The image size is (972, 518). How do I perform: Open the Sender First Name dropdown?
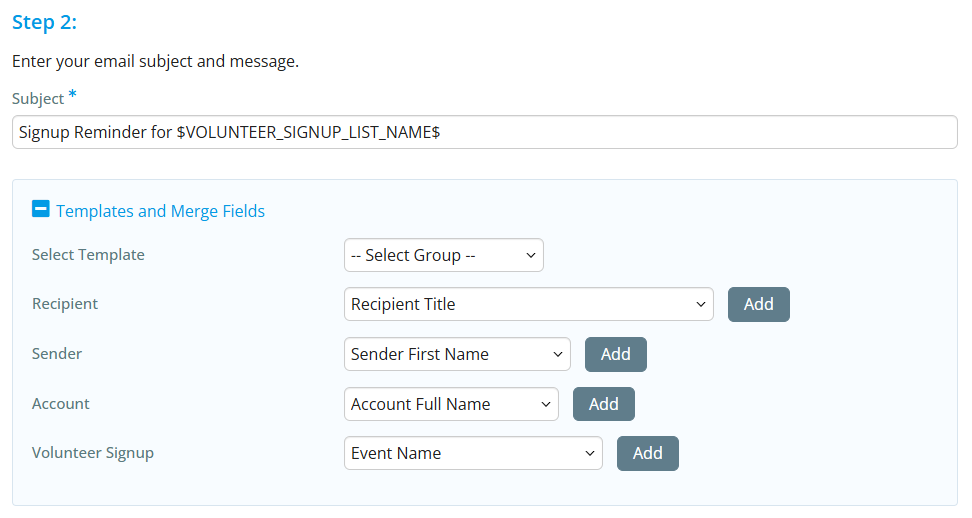click(456, 354)
